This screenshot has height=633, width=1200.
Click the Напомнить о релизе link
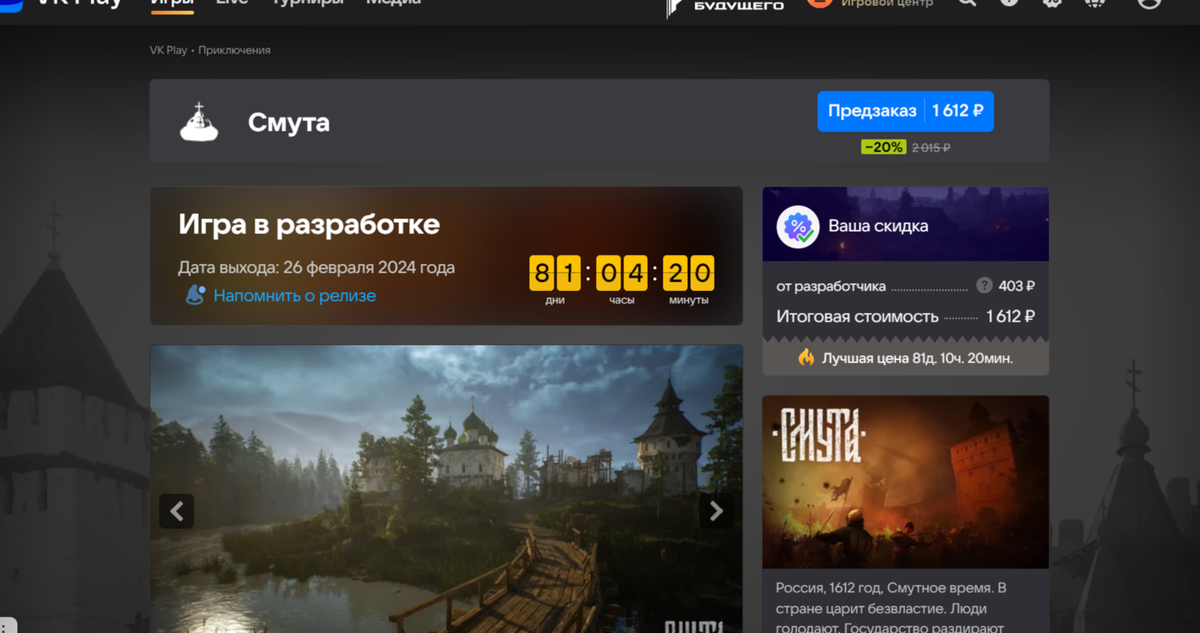click(x=295, y=296)
